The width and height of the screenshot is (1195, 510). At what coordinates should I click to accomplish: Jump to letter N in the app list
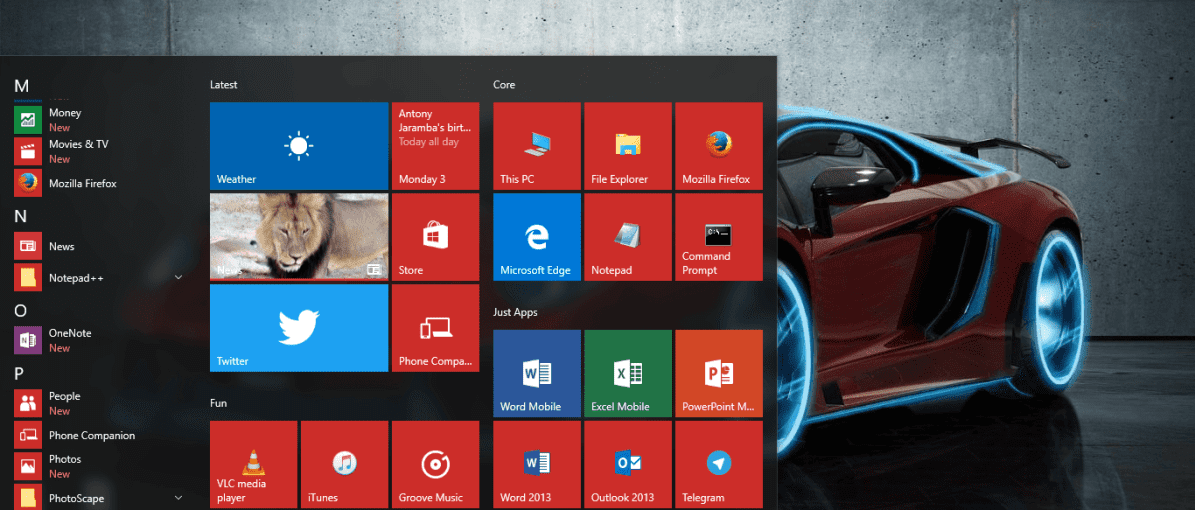tap(21, 216)
